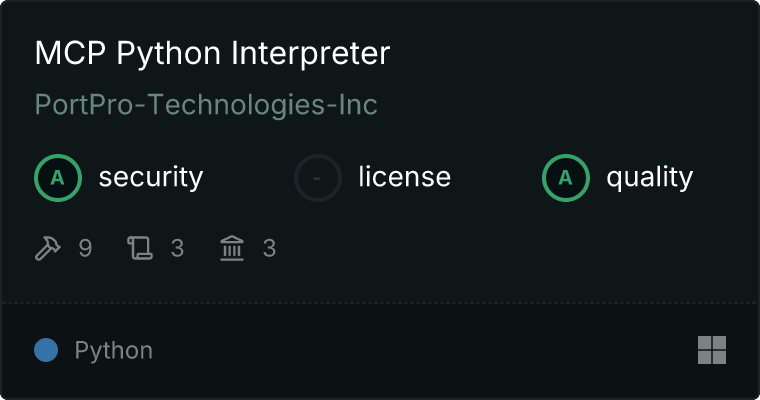Click the scroll prompts icon
The width and height of the screenshot is (760, 400).
(x=139, y=248)
